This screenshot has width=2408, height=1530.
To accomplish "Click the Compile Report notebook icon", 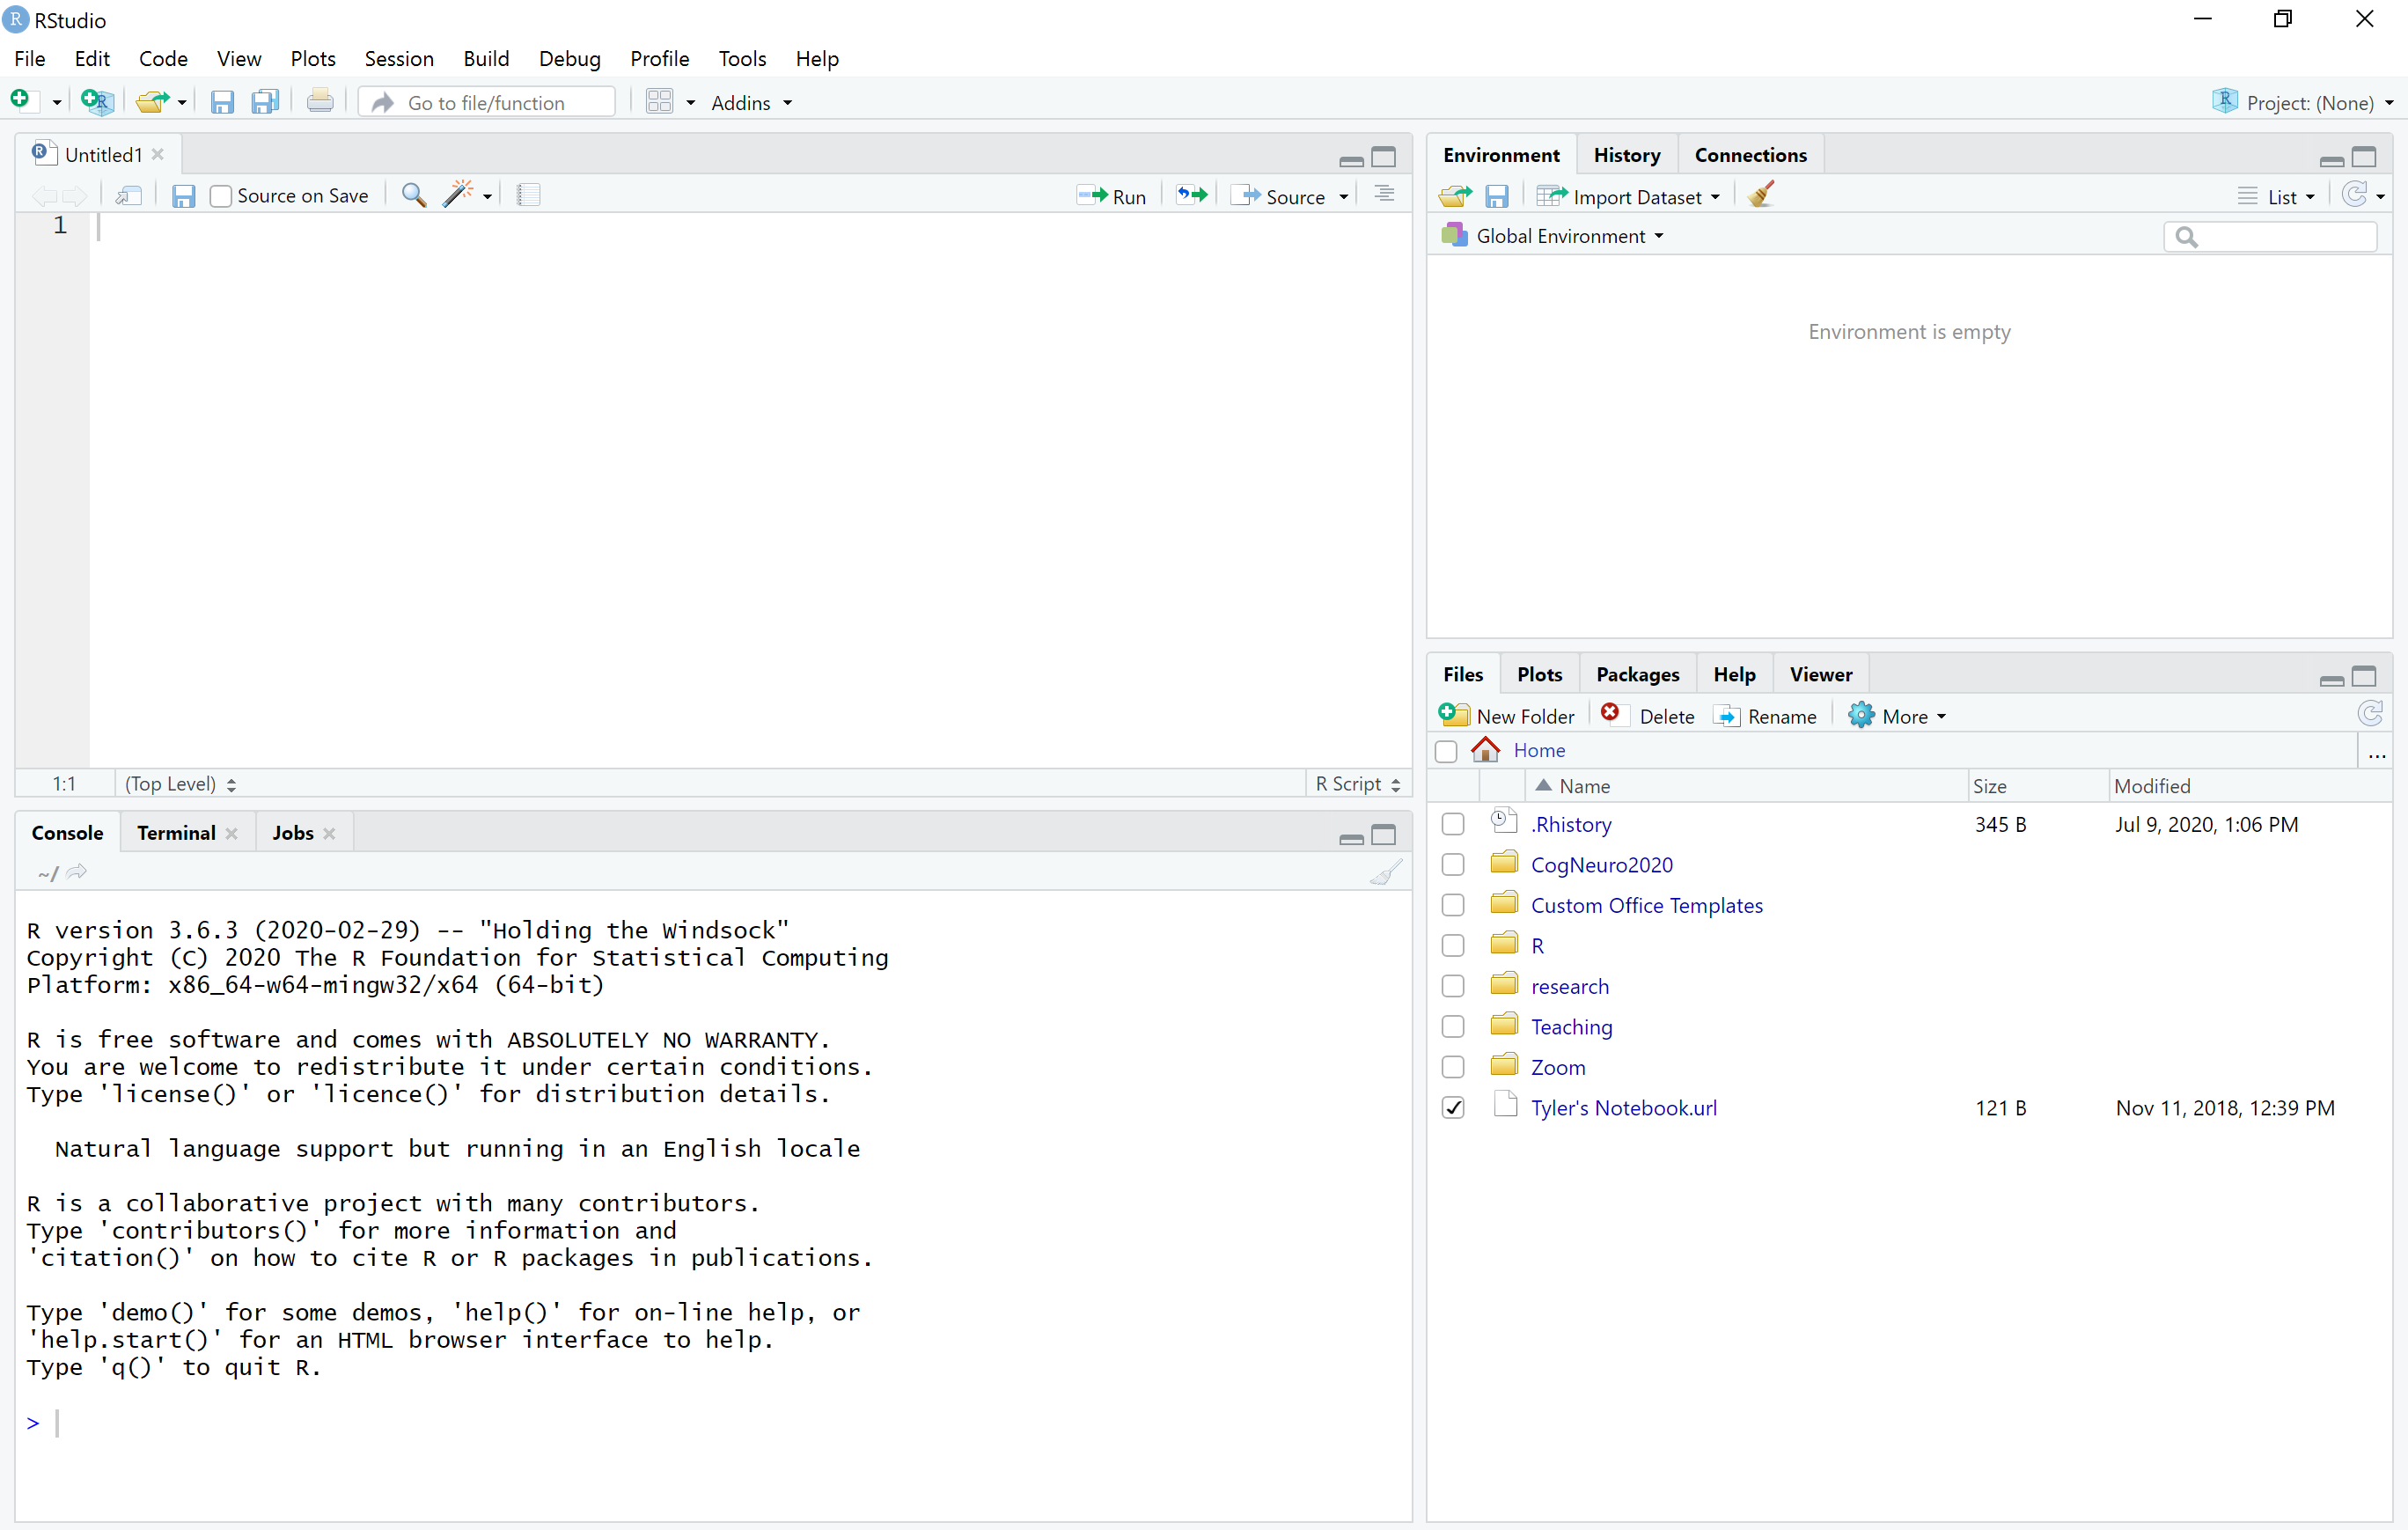I will pyautogui.click(x=529, y=195).
